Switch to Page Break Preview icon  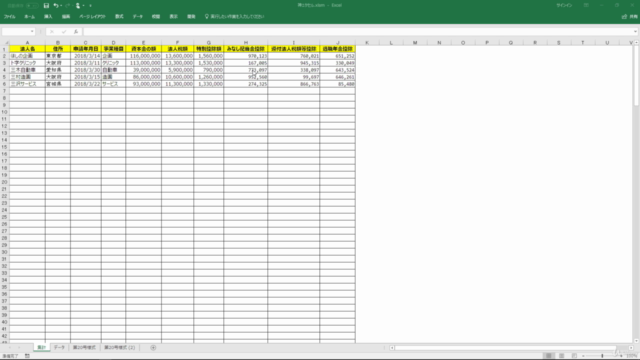(574, 356)
